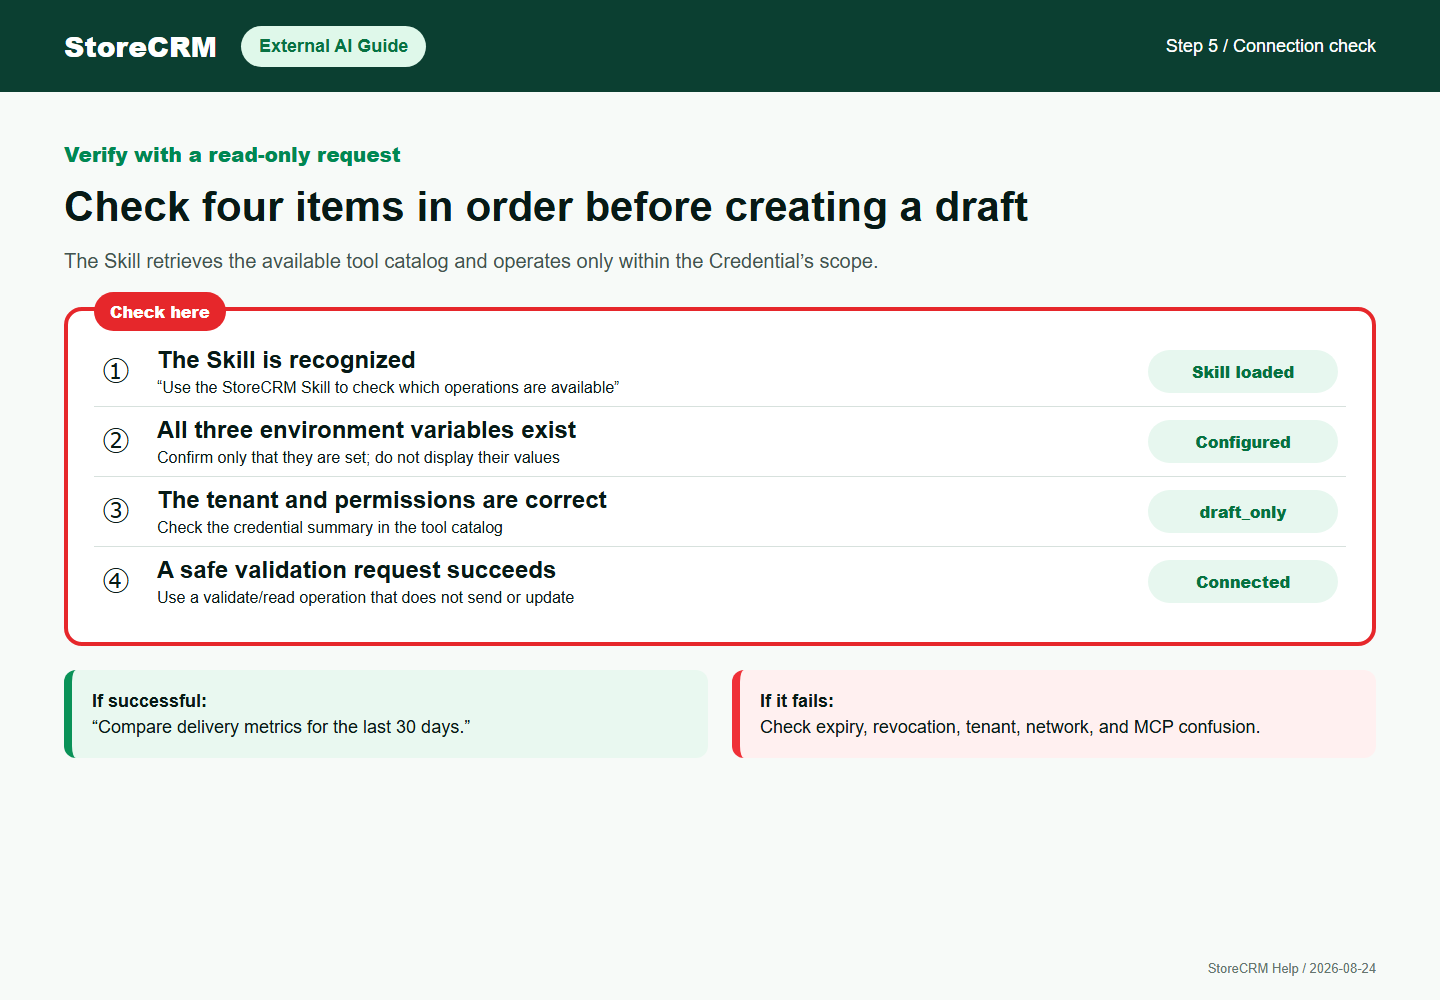The width and height of the screenshot is (1440, 1000).
Task: Select 'The Skill is recognized' title
Action: pos(287,360)
